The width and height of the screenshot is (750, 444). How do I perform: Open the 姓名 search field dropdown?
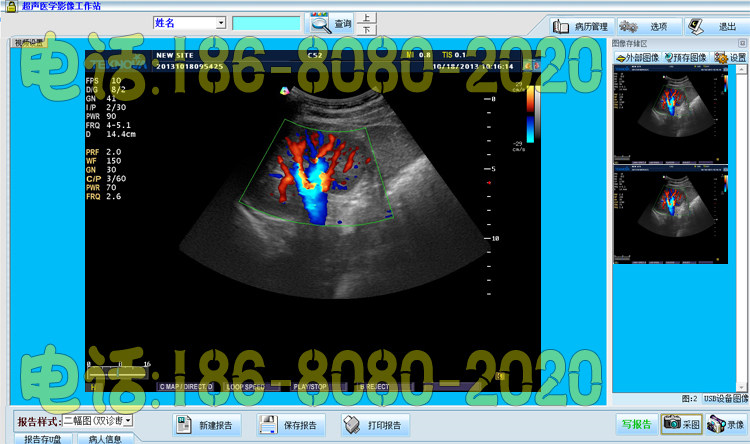coord(221,22)
